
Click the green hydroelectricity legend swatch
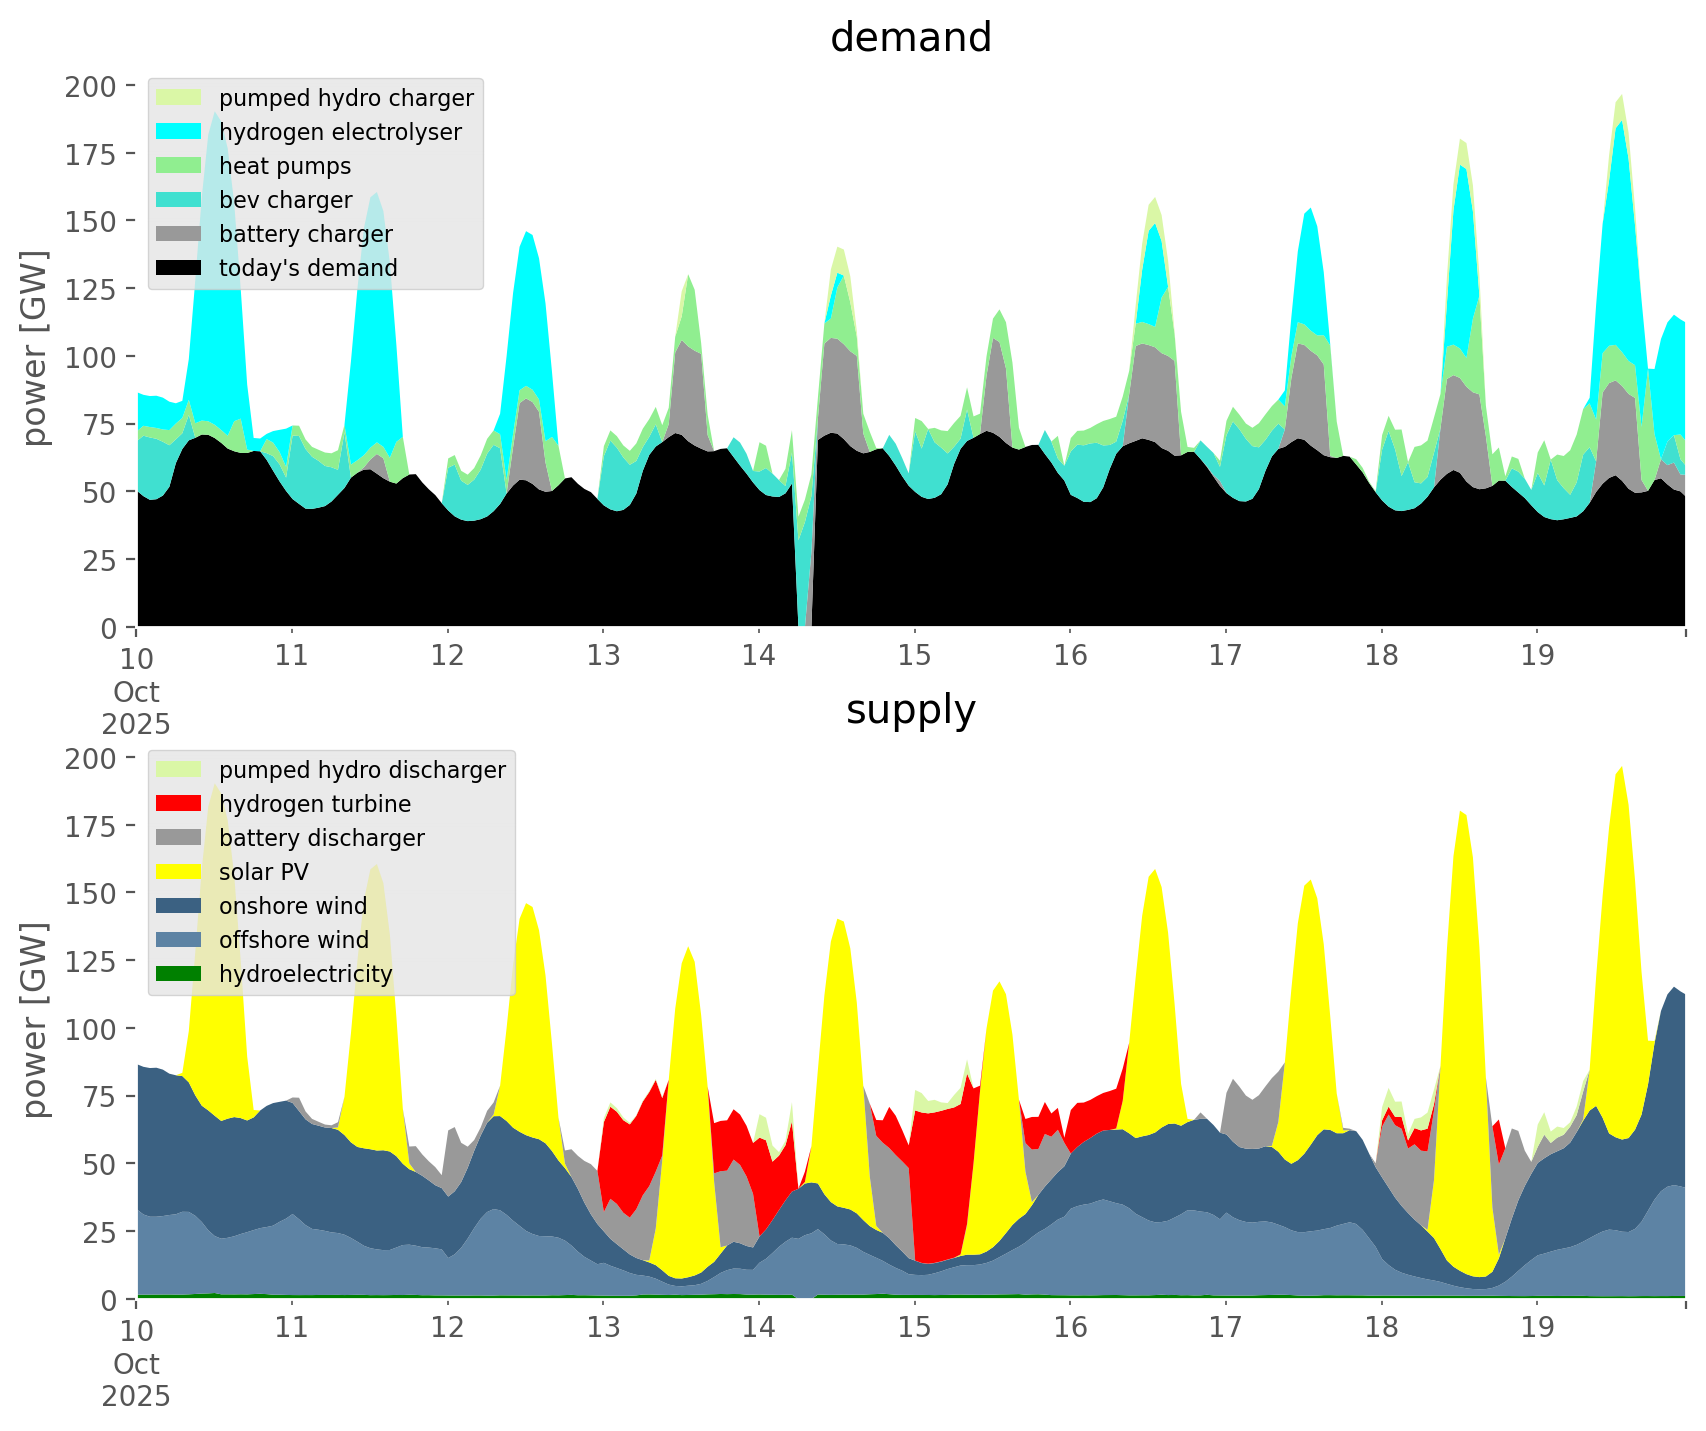tap(179, 974)
